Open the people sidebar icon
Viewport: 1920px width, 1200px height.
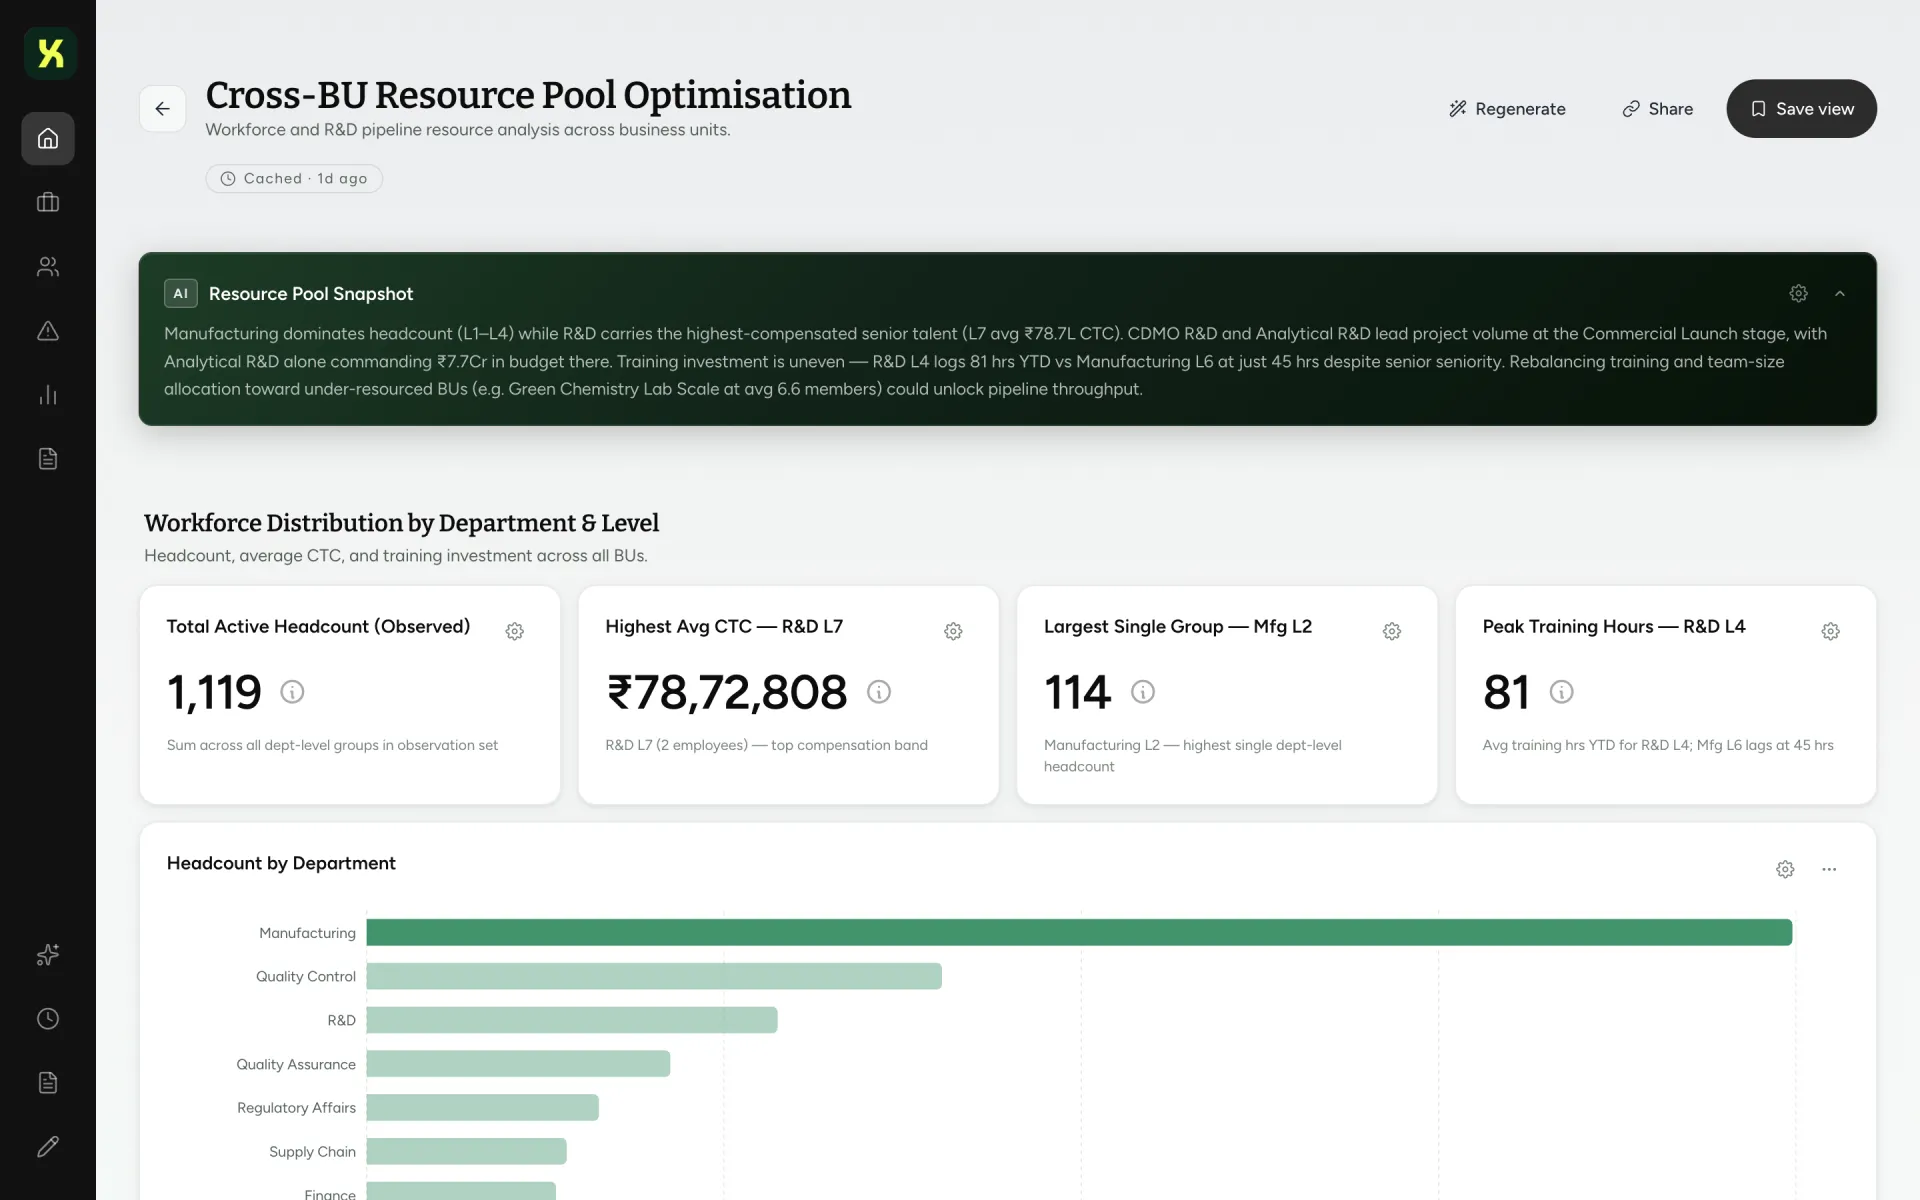(48, 267)
